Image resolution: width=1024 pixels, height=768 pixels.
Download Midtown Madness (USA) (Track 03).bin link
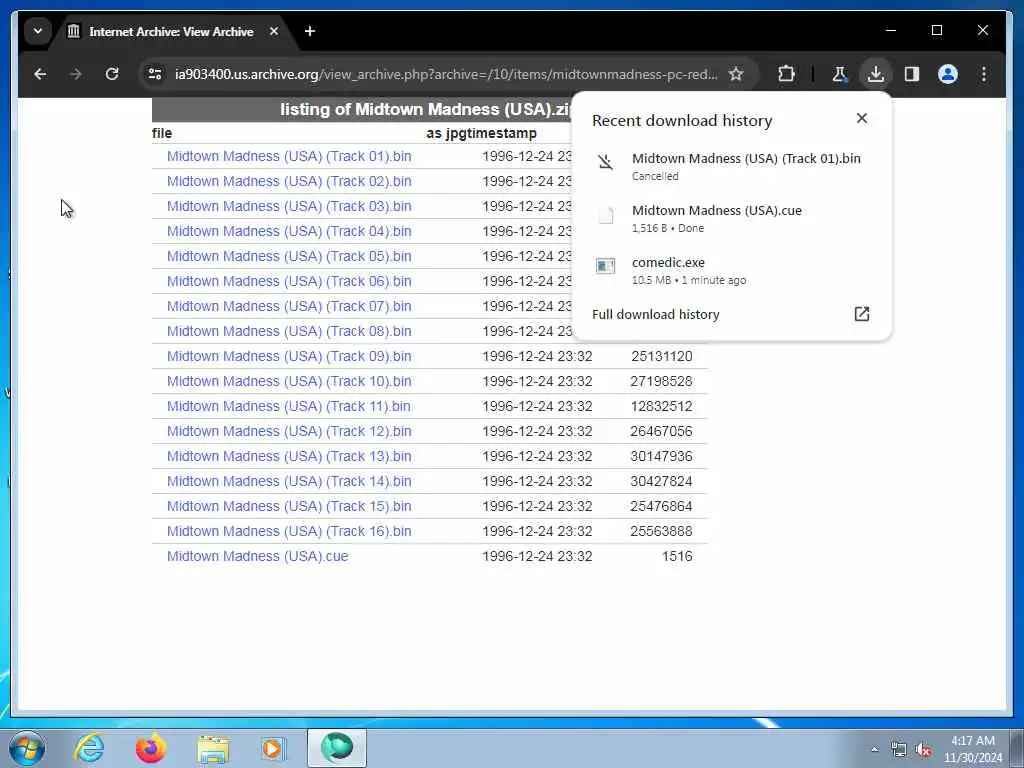pyautogui.click(x=289, y=206)
